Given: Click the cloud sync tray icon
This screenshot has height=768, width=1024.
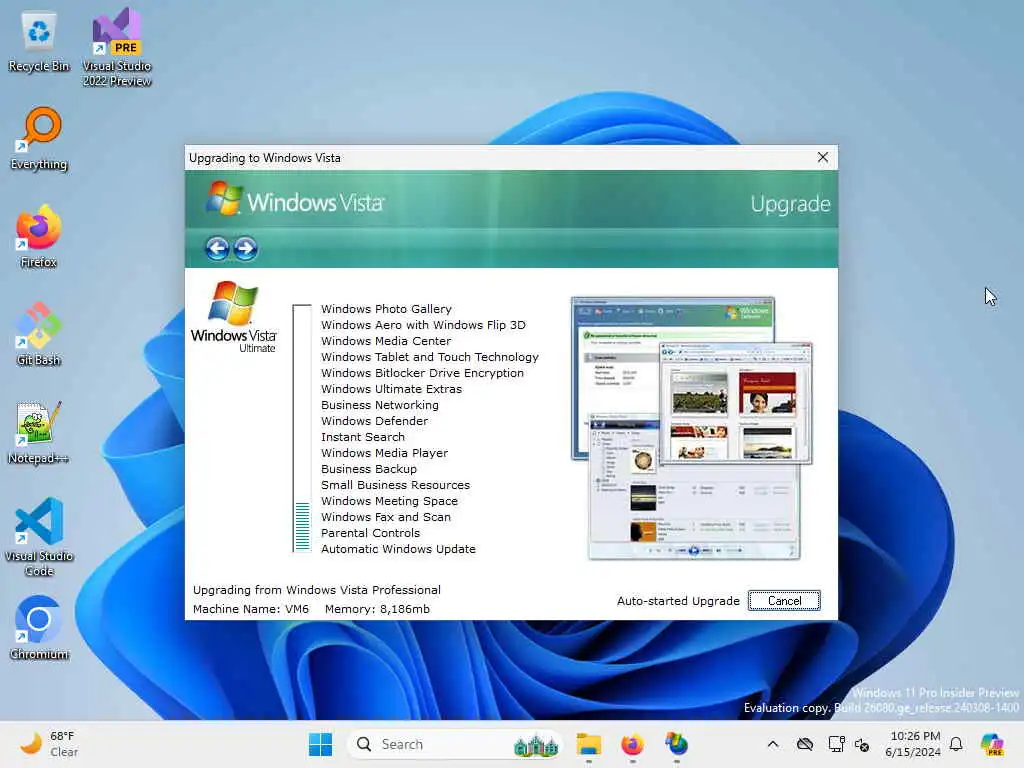Looking at the screenshot, I should pos(805,744).
